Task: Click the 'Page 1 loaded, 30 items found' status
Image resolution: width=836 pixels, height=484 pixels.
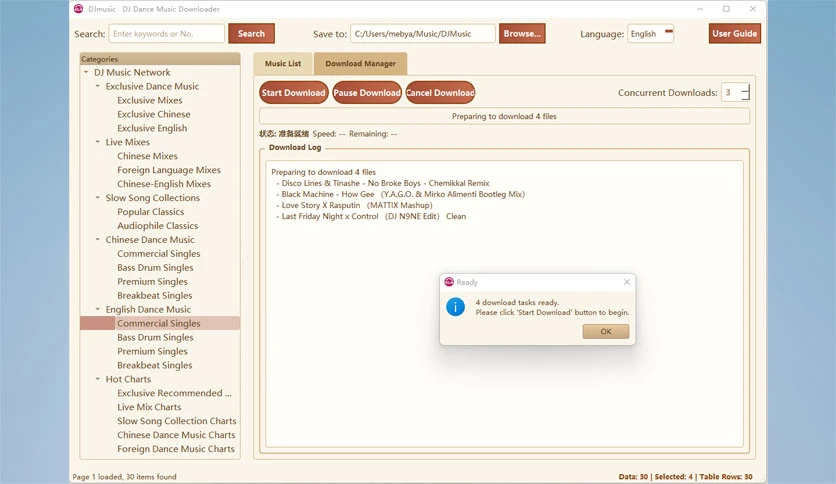Action: coord(124,477)
